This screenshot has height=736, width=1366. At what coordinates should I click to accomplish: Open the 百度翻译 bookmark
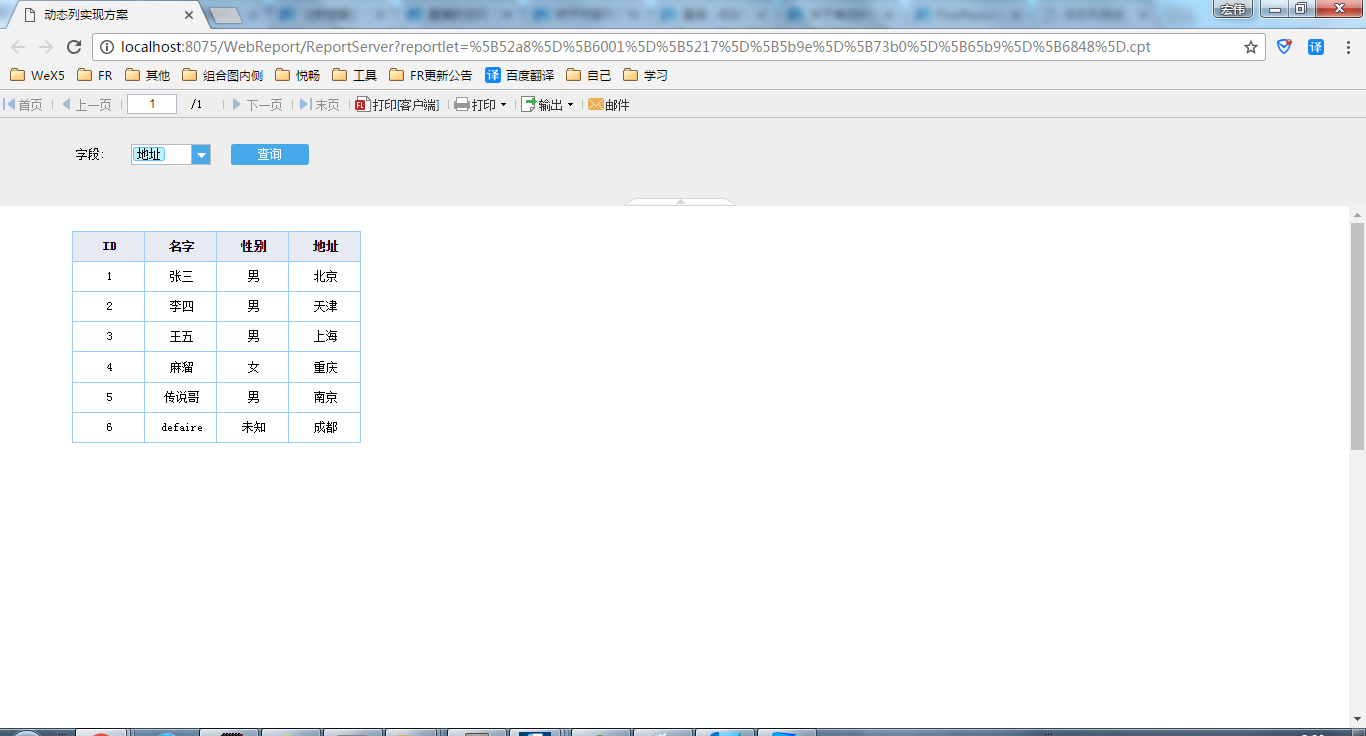[519, 75]
